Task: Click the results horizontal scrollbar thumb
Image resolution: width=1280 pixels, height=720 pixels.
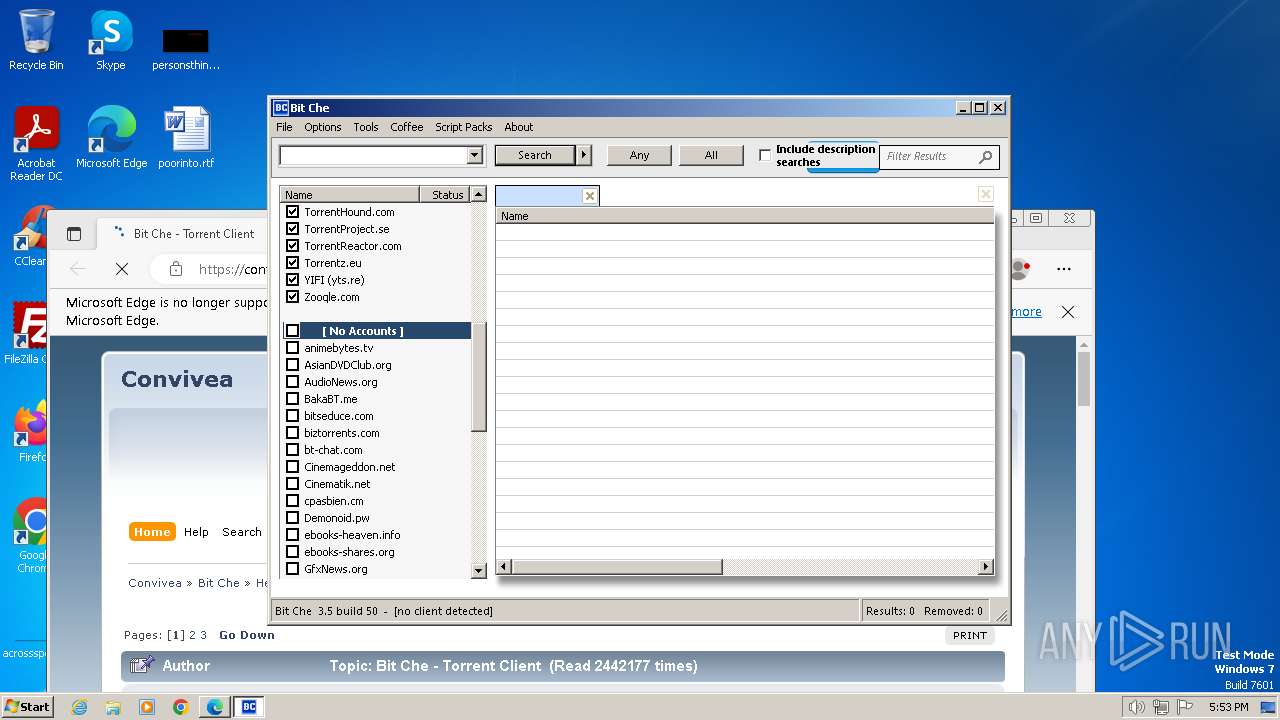Action: tap(617, 567)
